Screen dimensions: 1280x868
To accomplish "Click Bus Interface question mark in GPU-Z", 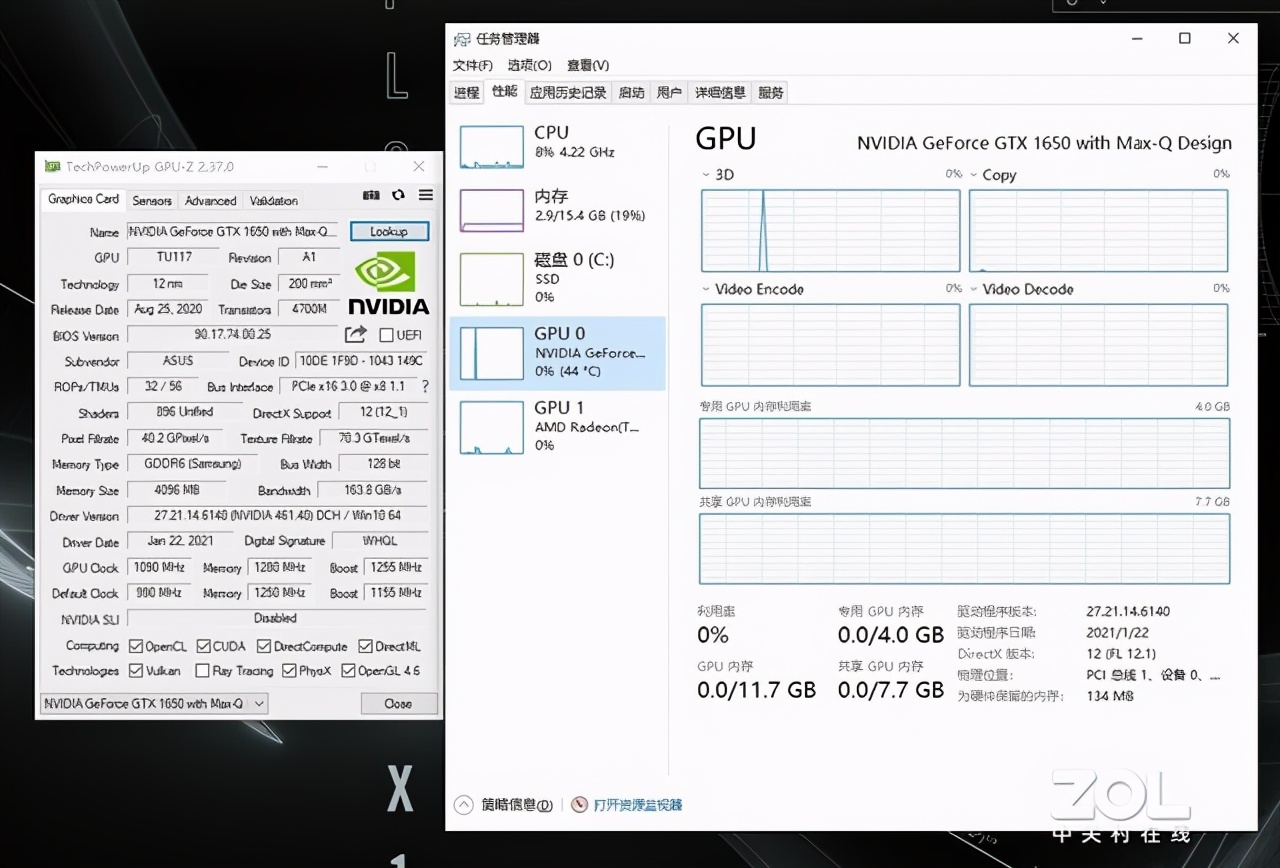I will pyautogui.click(x=425, y=386).
